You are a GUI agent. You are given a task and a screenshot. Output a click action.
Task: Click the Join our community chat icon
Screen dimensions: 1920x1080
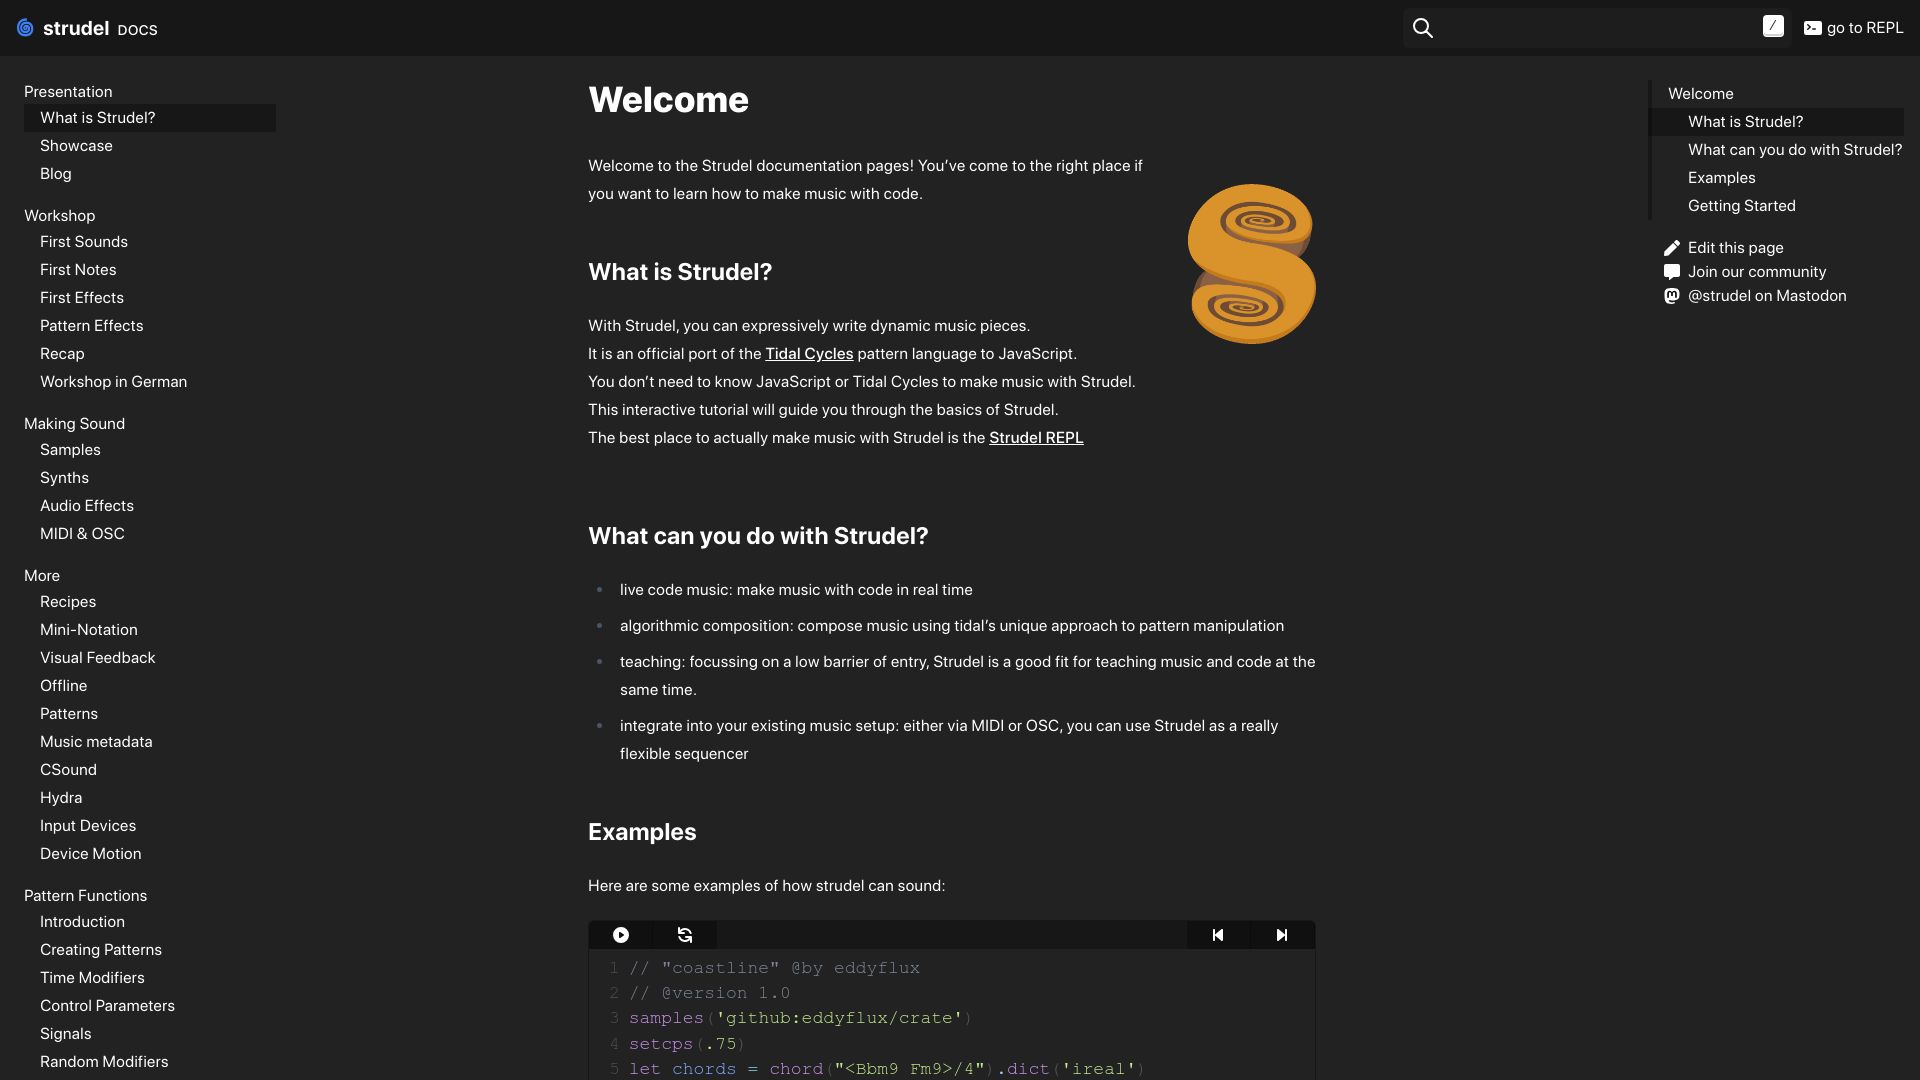[x=1672, y=272]
